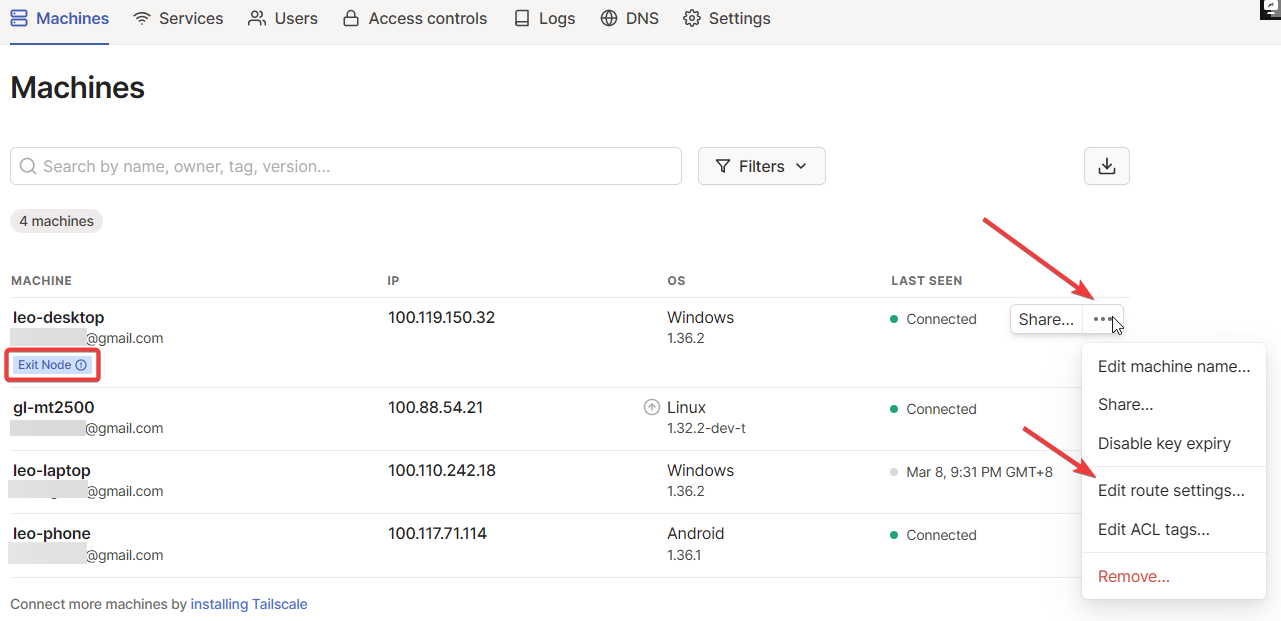Click IP address 100.110.242.18
Viewport: 1281px width, 621px height.
pyautogui.click(x=442, y=471)
